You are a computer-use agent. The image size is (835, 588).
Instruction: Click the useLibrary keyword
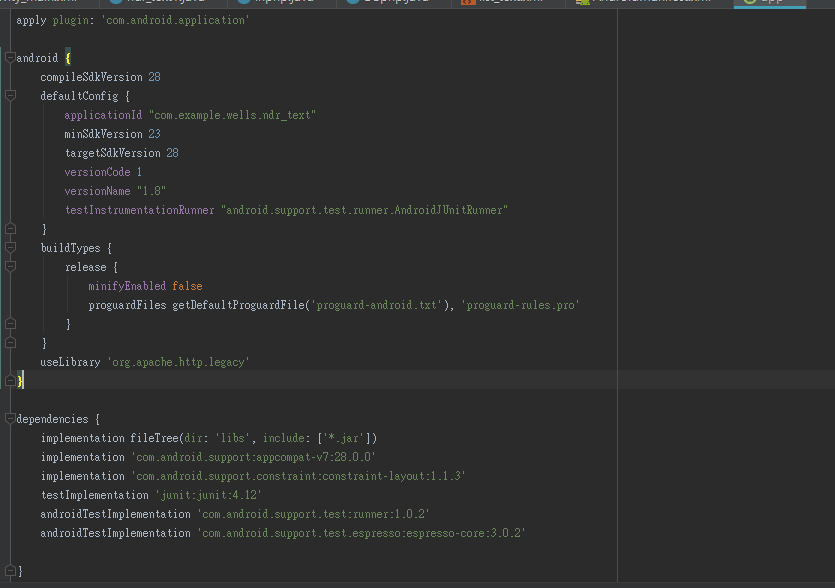70,362
